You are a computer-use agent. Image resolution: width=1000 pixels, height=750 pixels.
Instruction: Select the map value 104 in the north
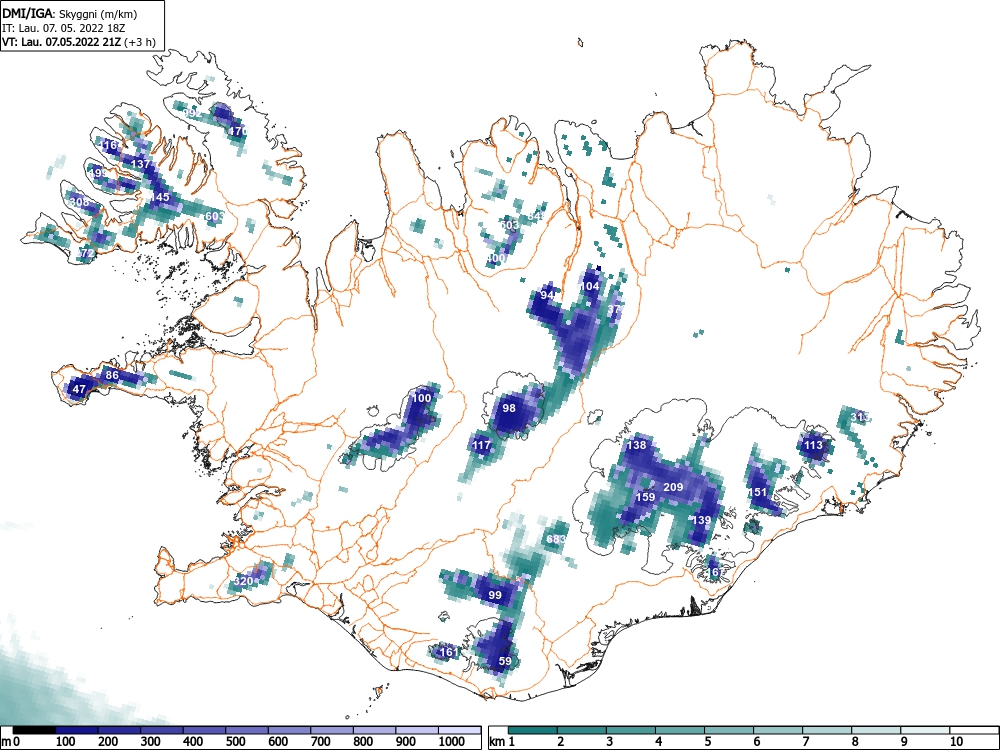590,286
